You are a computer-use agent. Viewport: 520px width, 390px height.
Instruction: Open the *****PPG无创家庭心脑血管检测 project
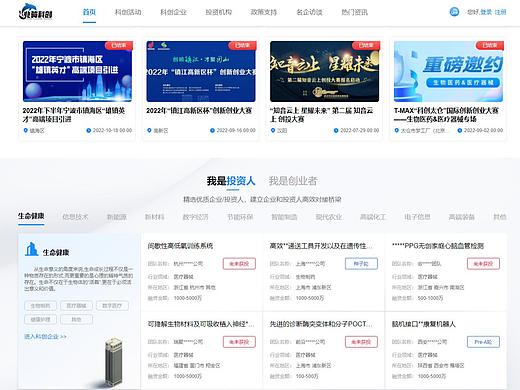pos(438,246)
